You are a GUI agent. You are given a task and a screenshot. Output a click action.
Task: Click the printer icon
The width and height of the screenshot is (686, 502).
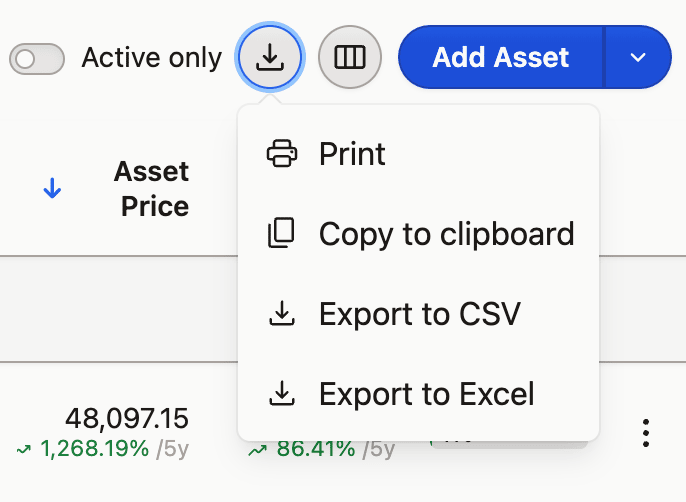[x=282, y=154]
